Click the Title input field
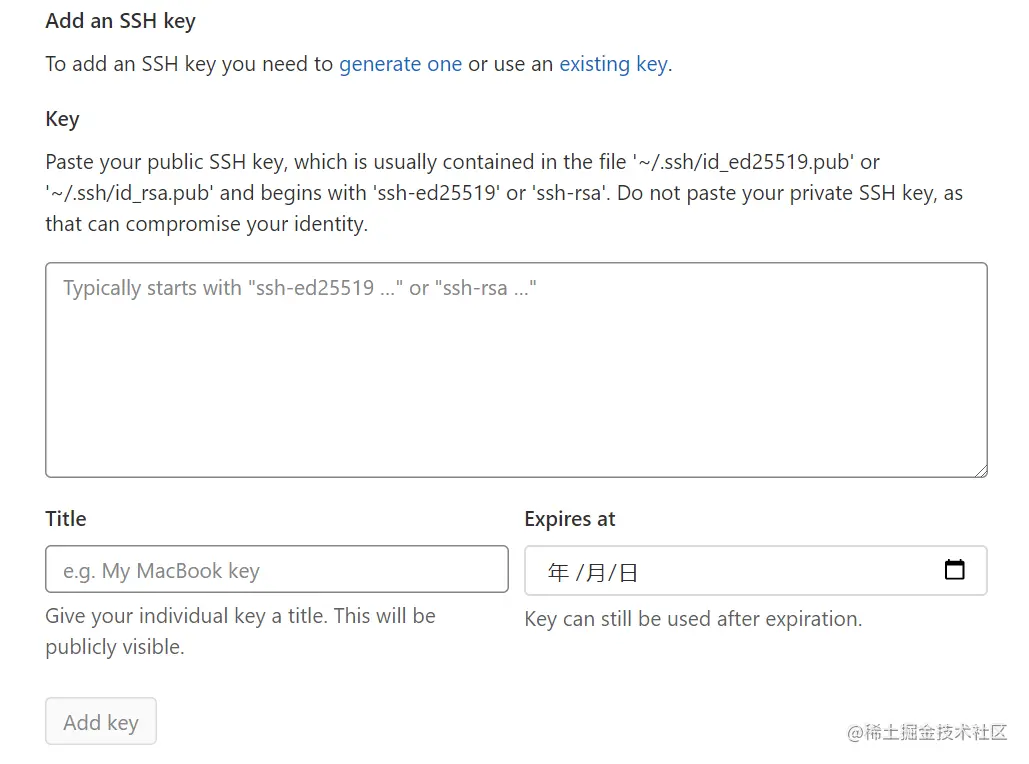 point(277,570)
